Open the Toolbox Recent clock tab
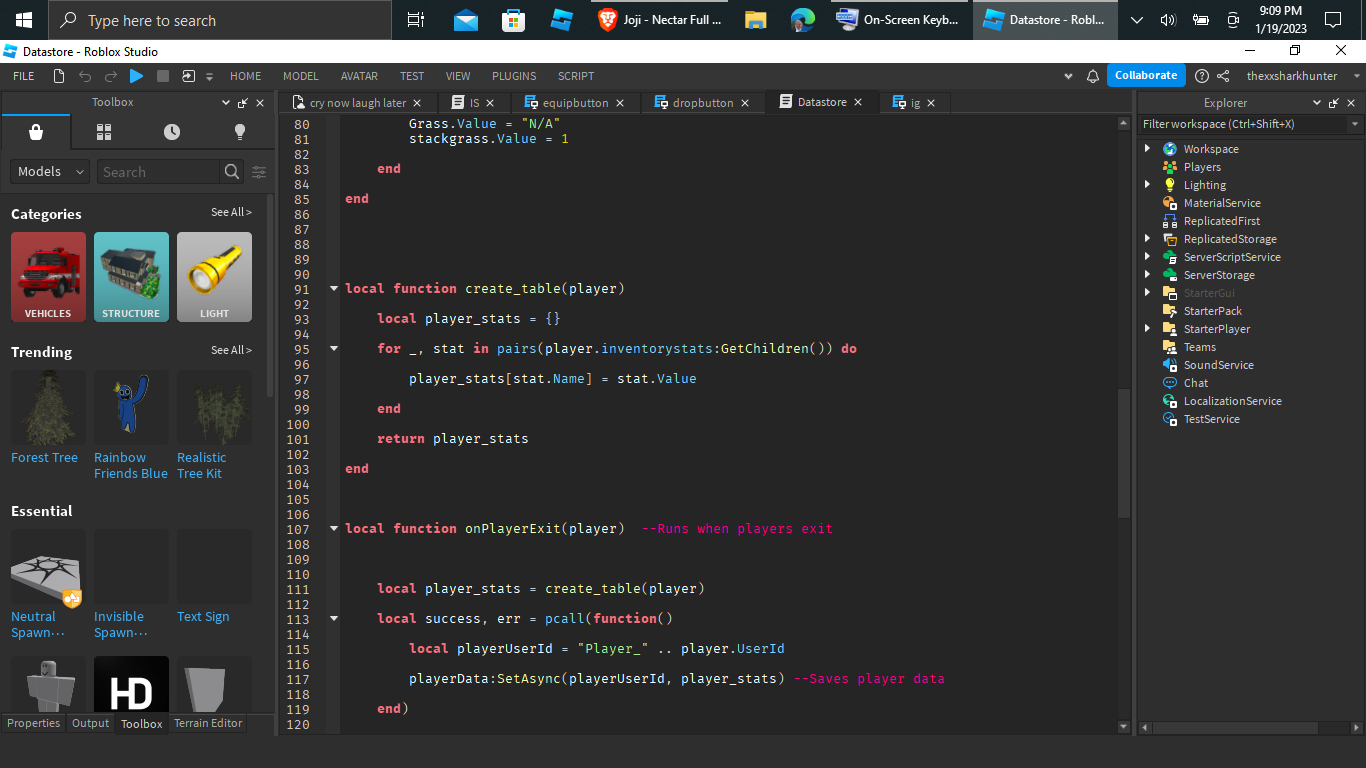The height and width of the screenshot is (768, 1366). click(x=172, y=132)
